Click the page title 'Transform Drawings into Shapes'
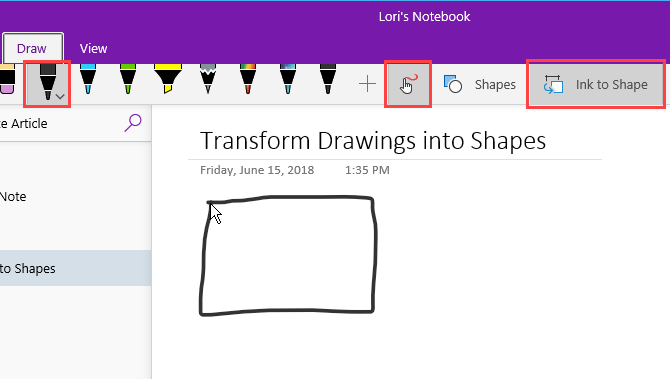This screenshot has height=379, width=670. [x=373, y=141]
